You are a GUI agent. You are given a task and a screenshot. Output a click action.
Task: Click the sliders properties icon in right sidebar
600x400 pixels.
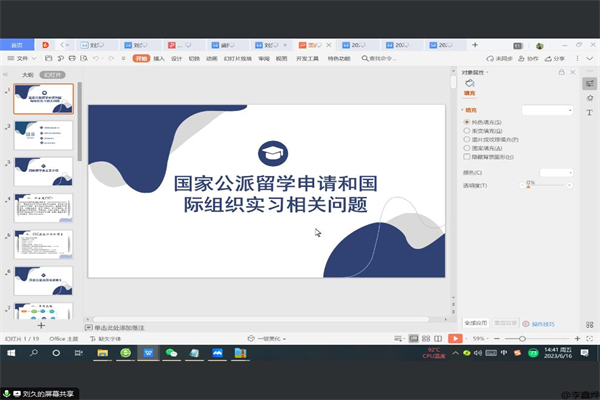click(589, 84)
